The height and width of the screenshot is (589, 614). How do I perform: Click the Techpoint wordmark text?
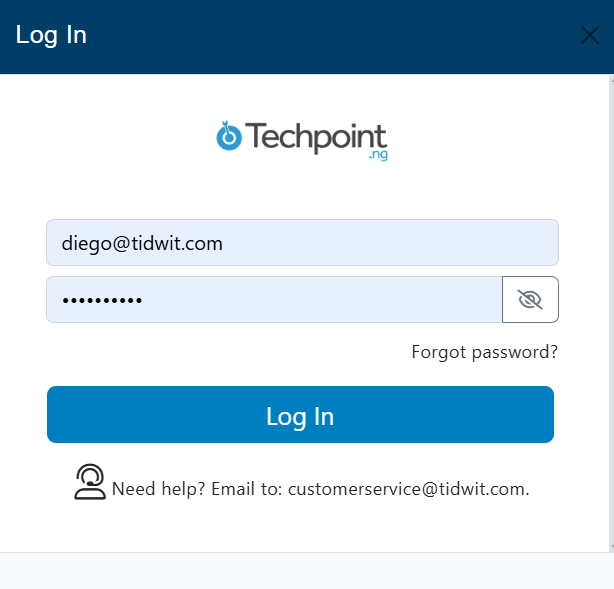(316, 137)
